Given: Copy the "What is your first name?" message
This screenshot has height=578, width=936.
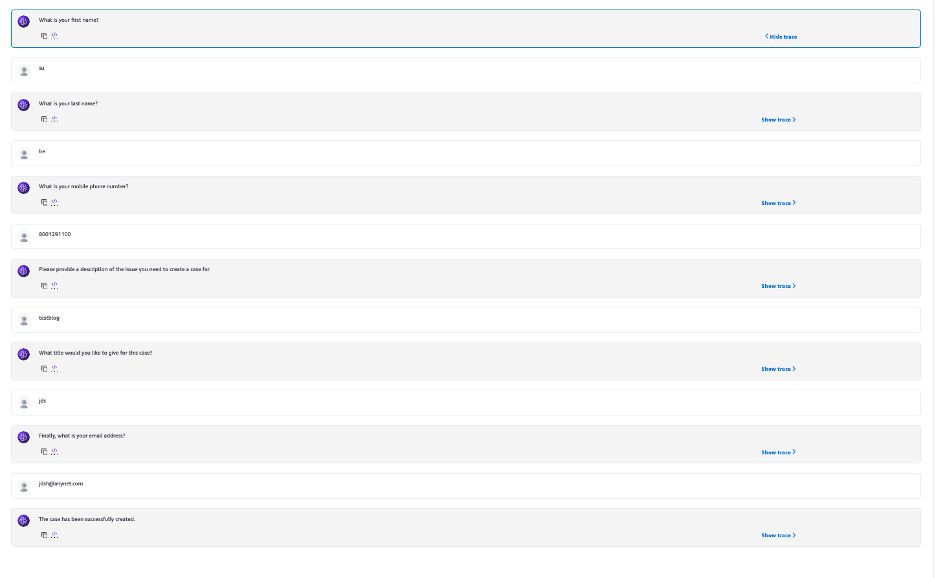Looking at the screenshot, I should [44, 36].
